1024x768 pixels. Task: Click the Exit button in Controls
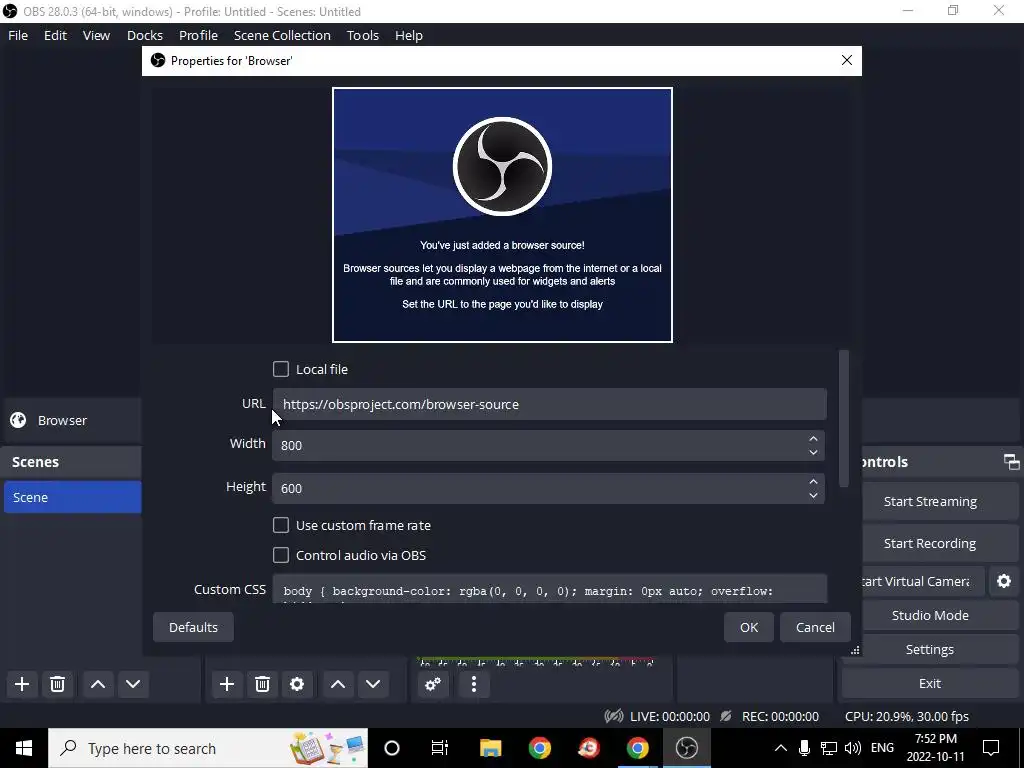coord(930,683)
